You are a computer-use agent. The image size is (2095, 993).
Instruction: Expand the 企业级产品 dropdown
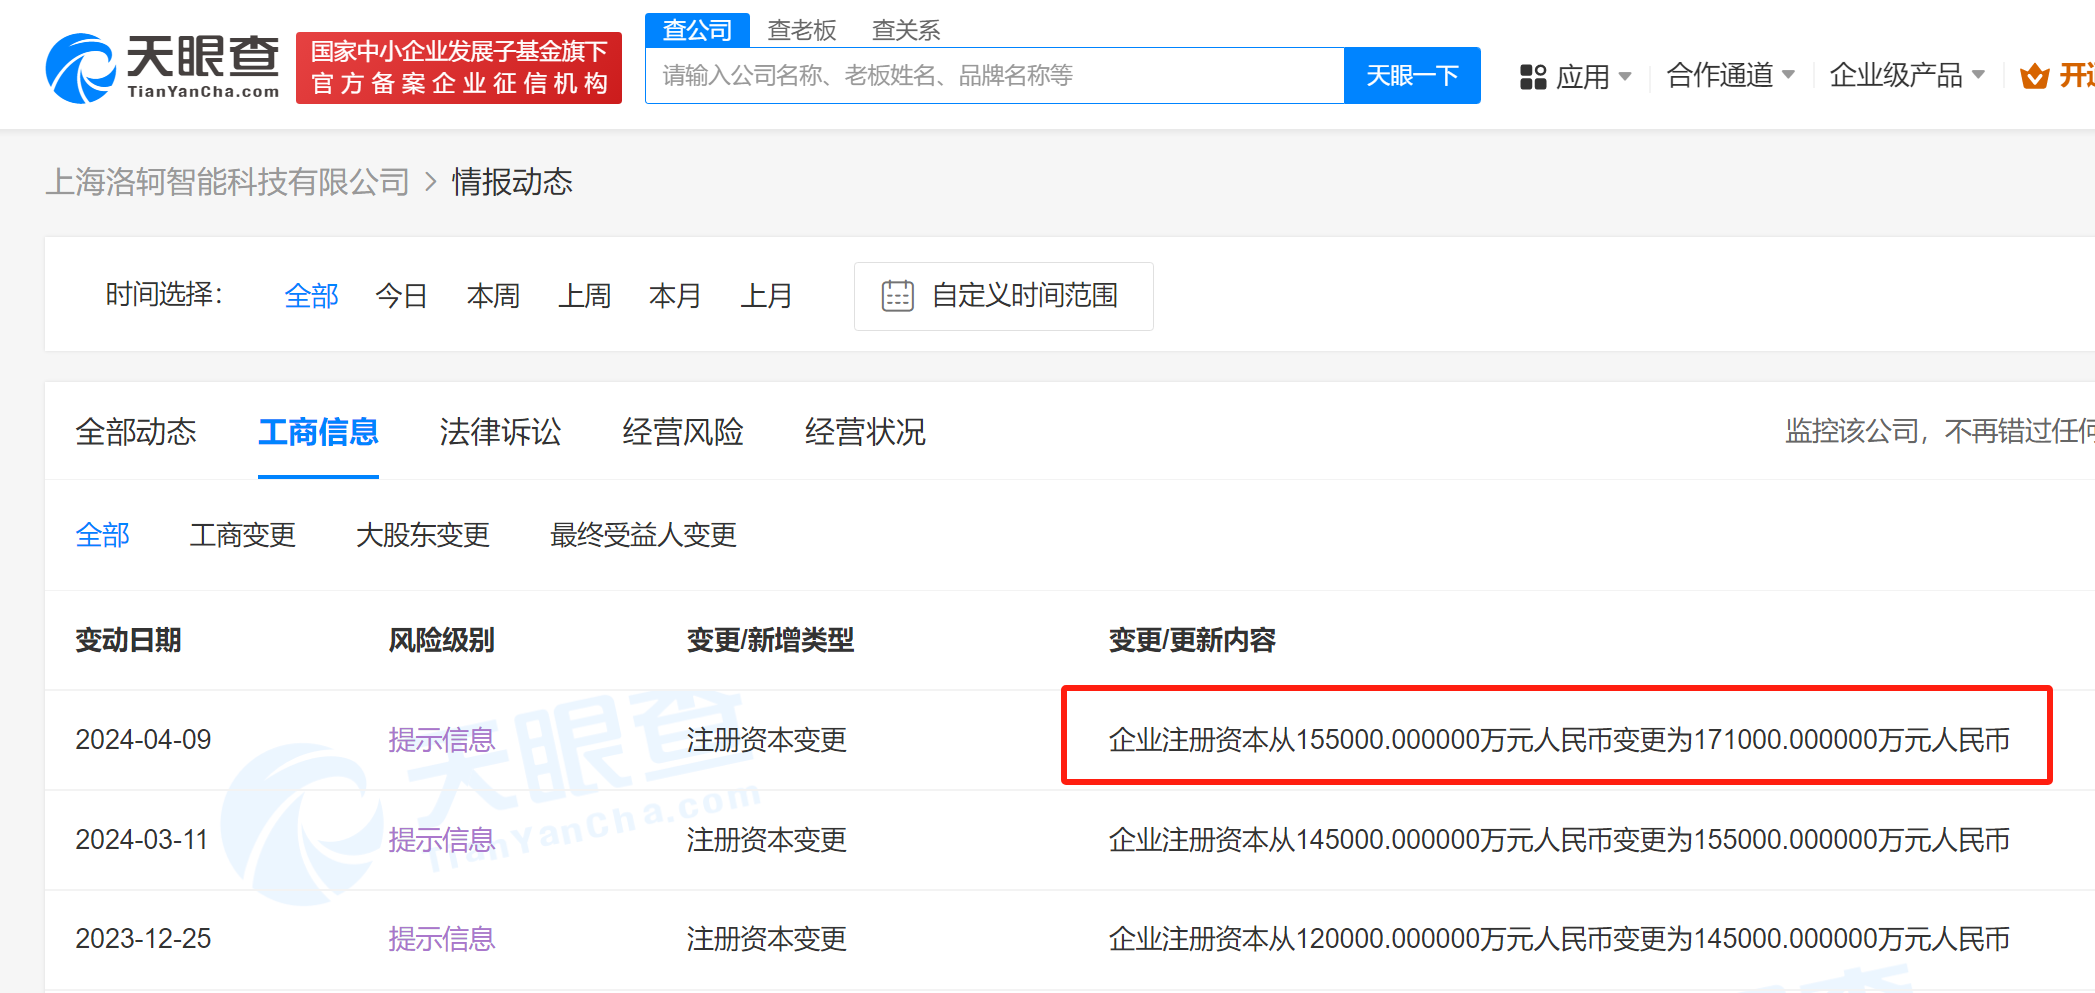click(1907, 75)
